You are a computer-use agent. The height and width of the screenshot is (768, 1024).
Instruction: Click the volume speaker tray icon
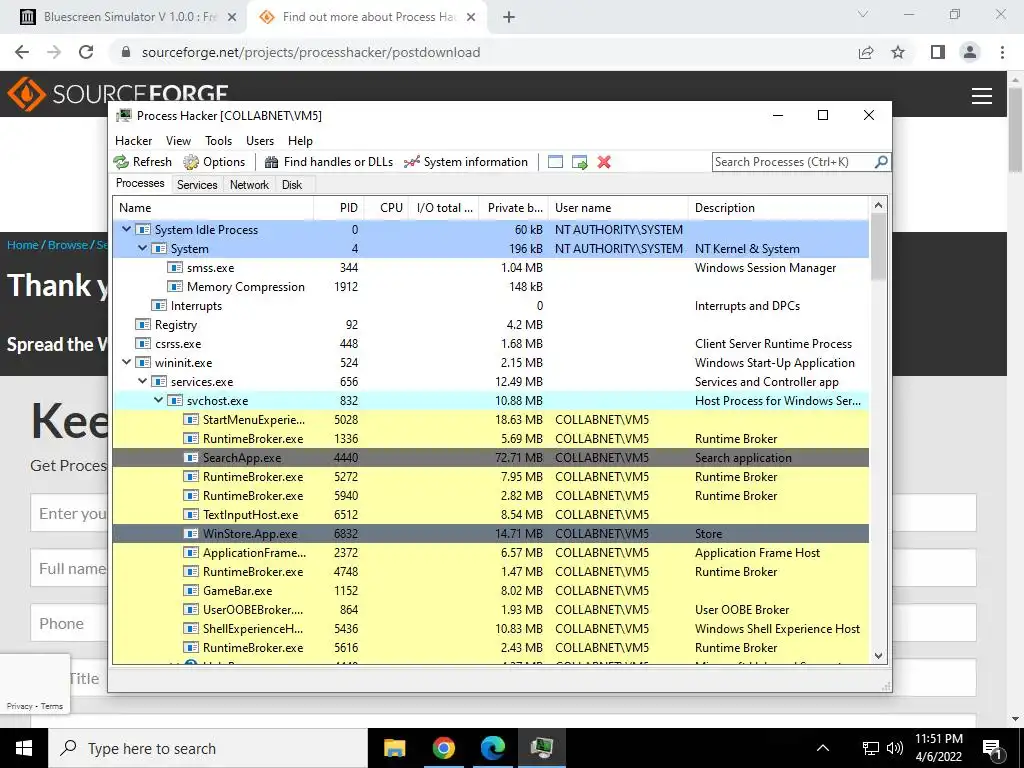pyautogui.click(x=895, y=748)
